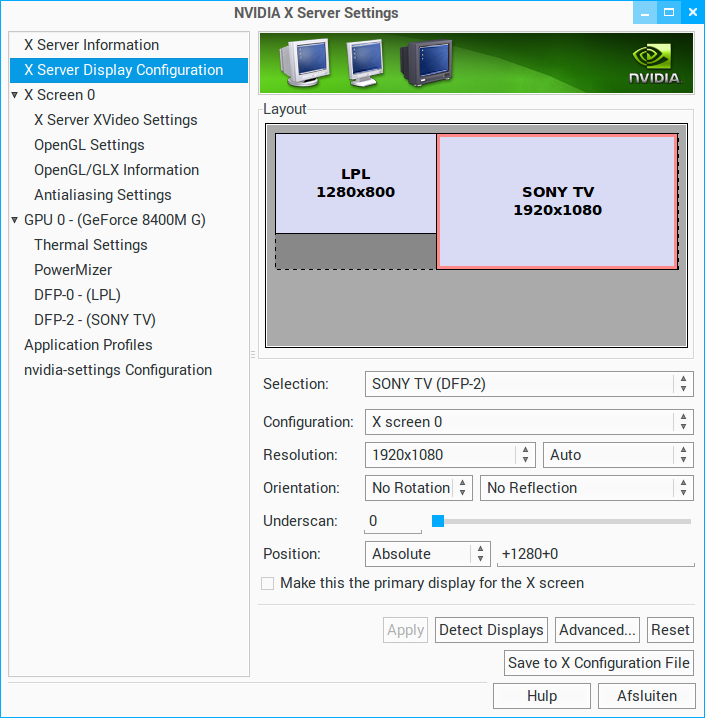Click the NVIDIA logo in the banner
This screenshot has width=705, height=718.
click(655, 63)
